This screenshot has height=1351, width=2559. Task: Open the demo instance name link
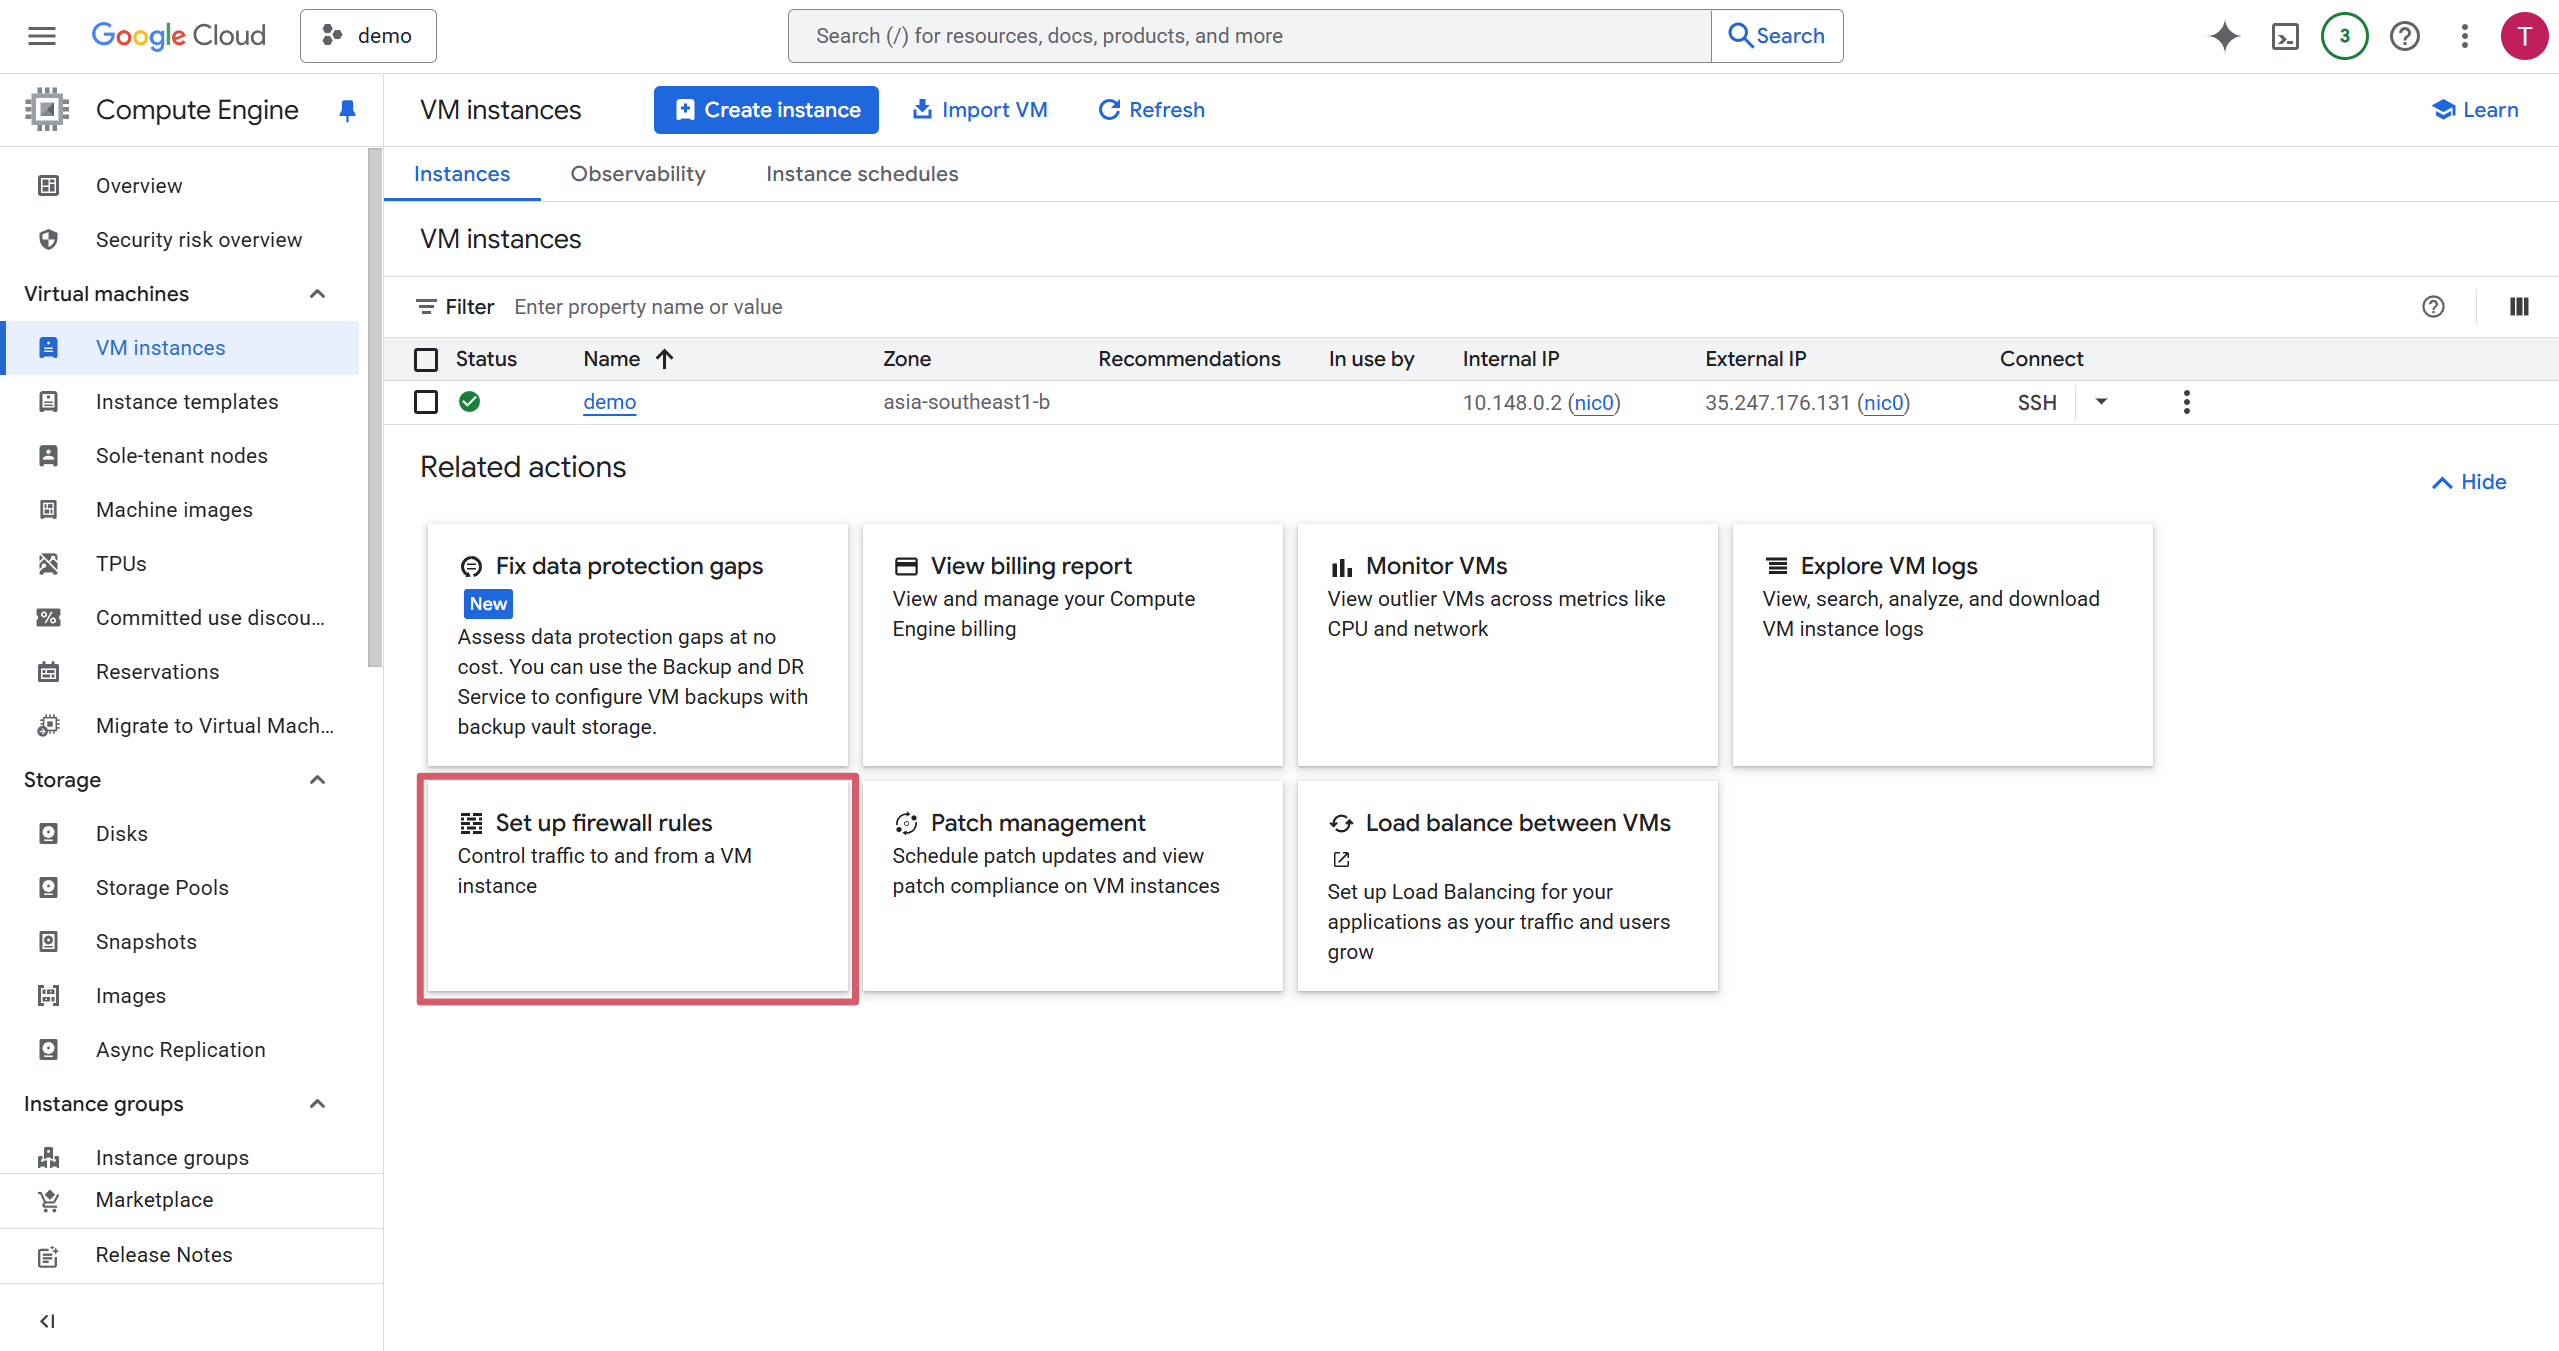coord(609,402)
